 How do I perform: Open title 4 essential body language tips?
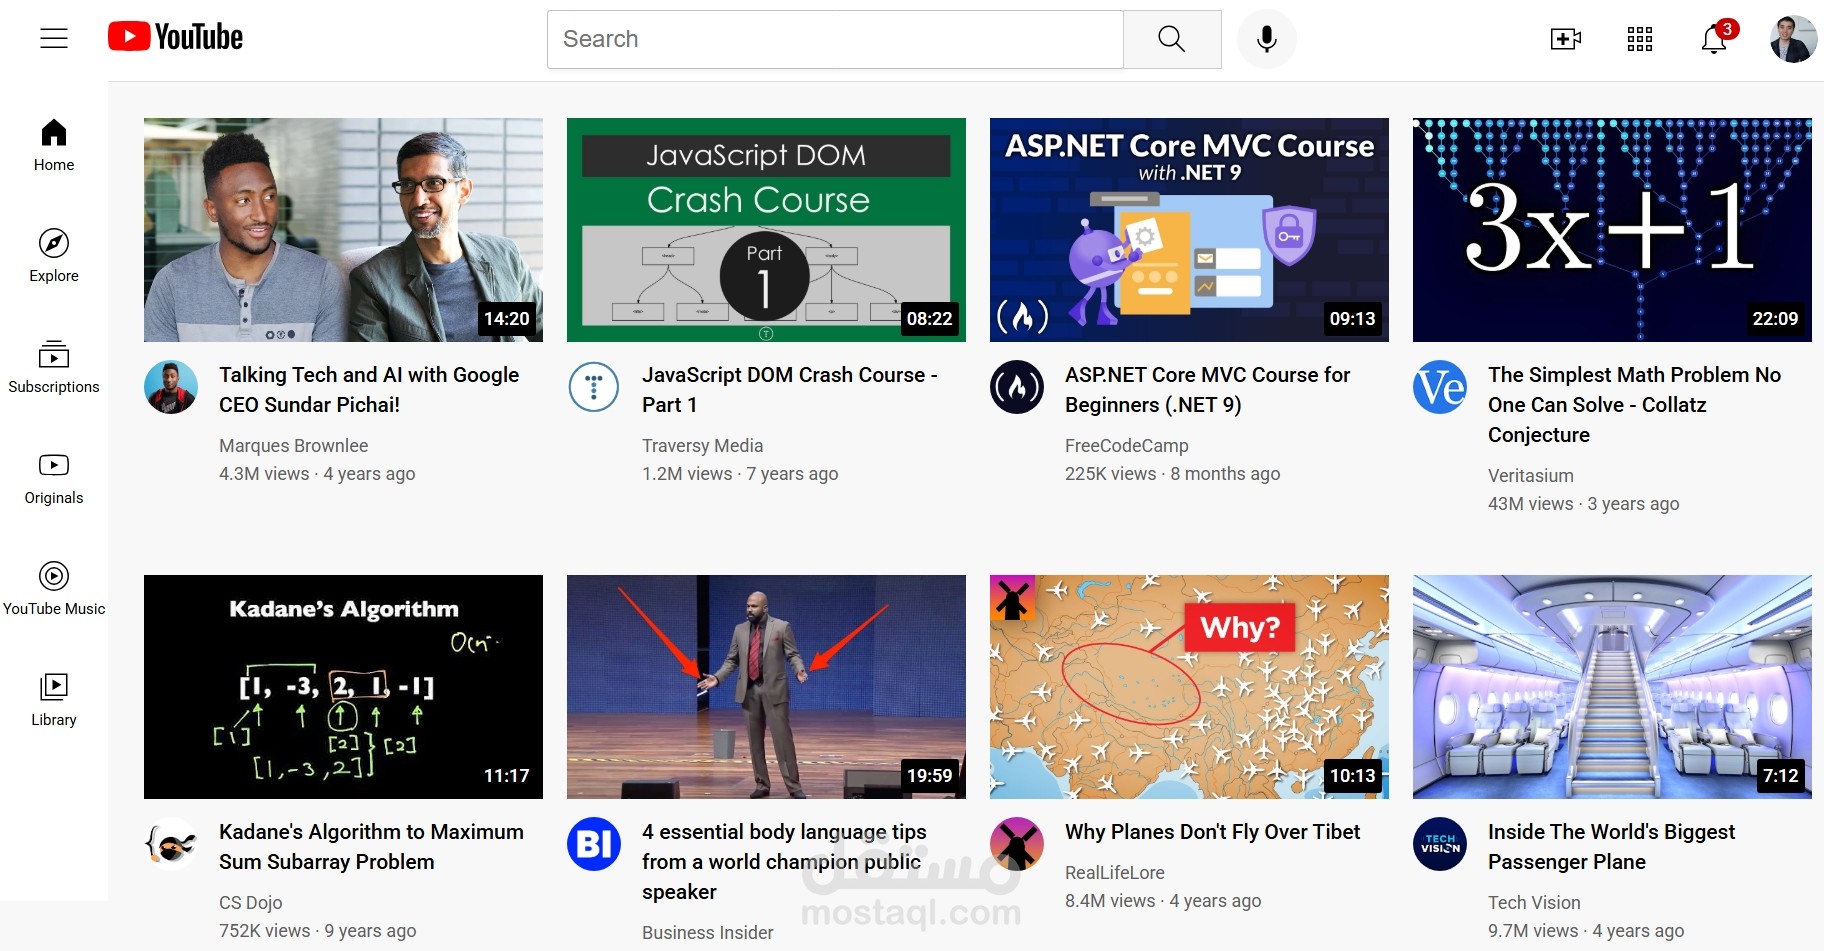pos(784,862)
